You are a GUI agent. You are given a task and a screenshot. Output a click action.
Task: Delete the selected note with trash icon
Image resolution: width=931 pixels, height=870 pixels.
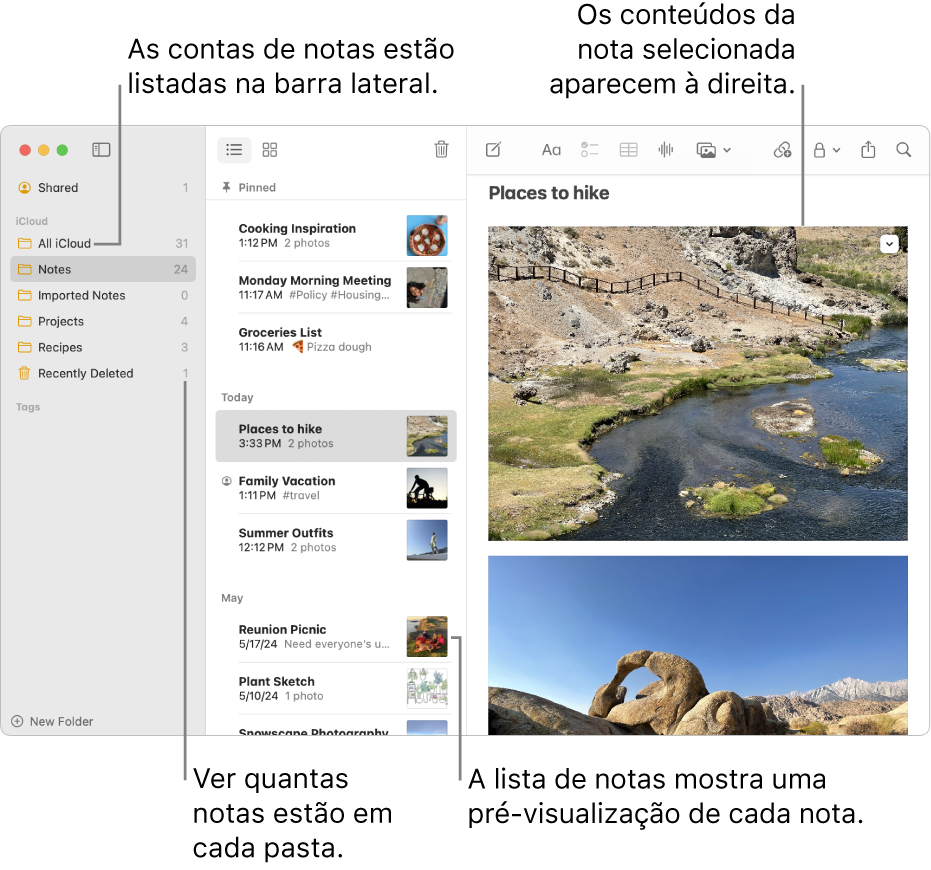441,149
